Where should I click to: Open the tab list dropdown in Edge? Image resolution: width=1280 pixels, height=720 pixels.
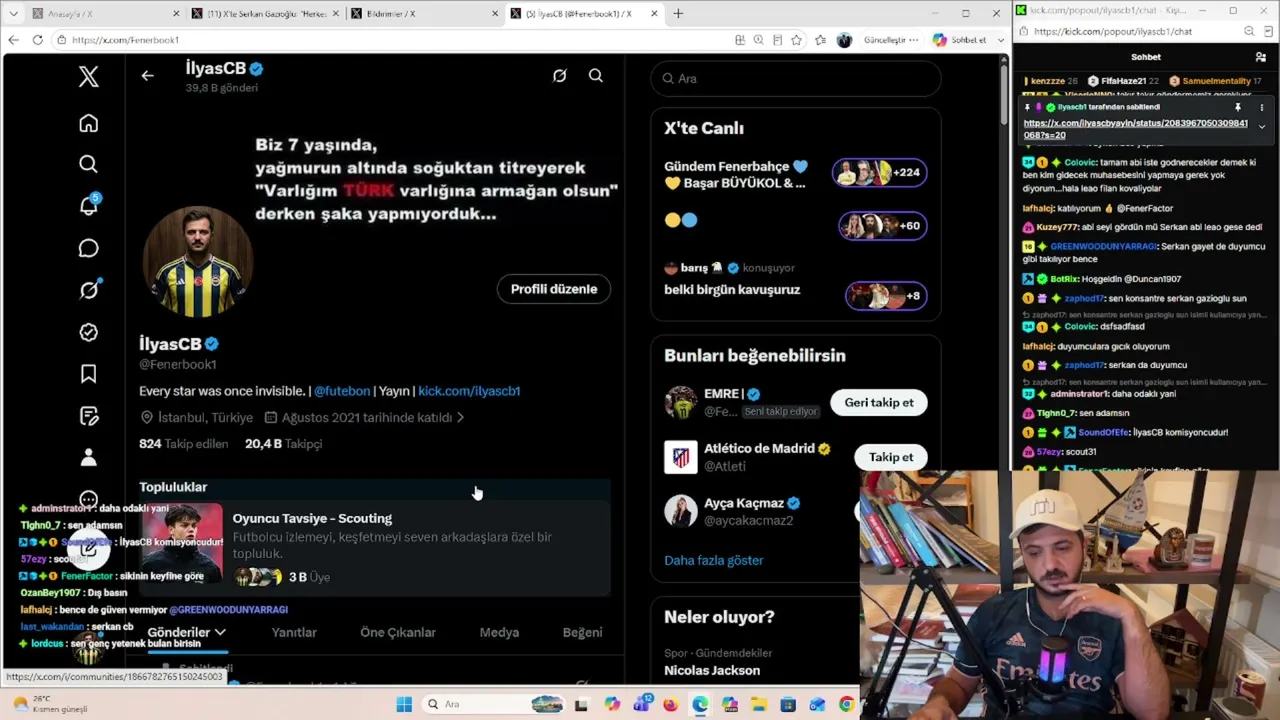point(13,13)
